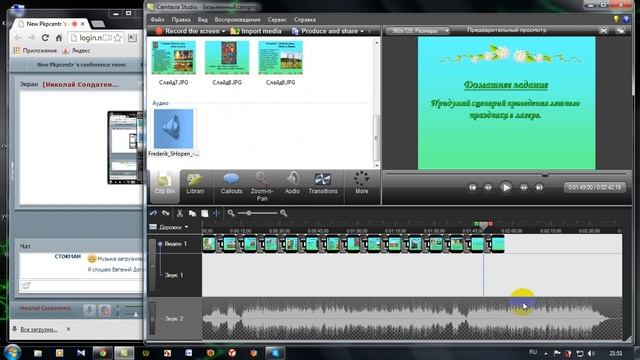Bookmark page with Chrome star icon
The height and width of the screenshot is (360, 640).
pyautogui.click(x=118, y=38)
